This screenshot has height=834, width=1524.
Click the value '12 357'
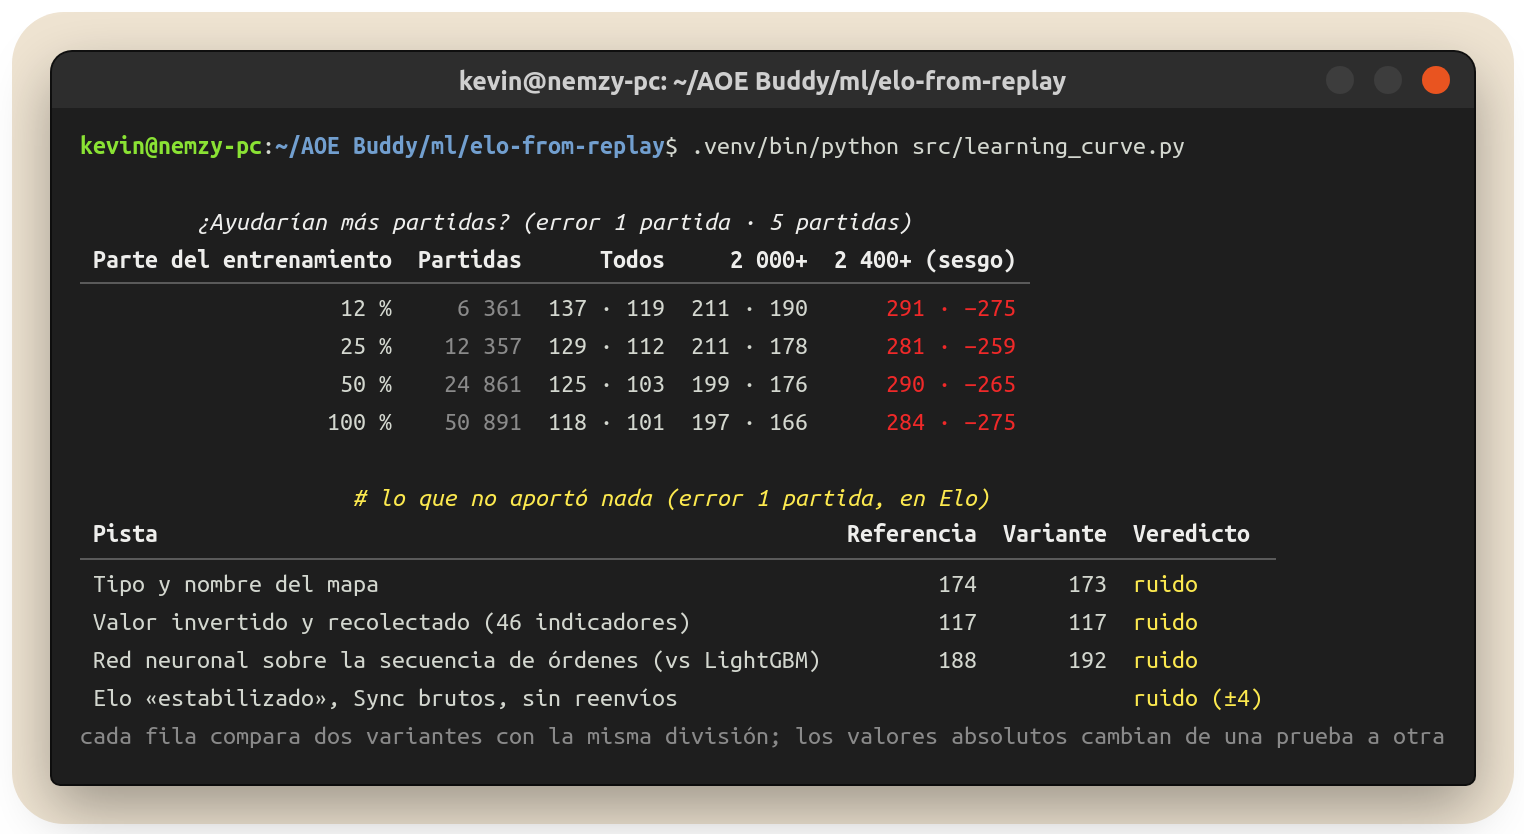pyautogui.click(x=483, y=346)
